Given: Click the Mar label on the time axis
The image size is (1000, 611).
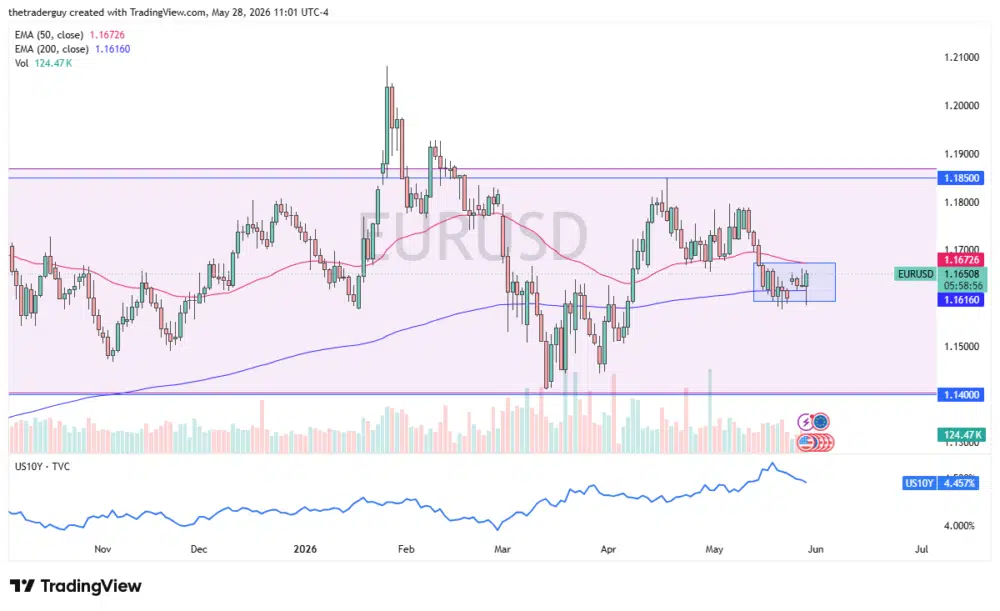Looking at the screenshot, I should (503, 549).
